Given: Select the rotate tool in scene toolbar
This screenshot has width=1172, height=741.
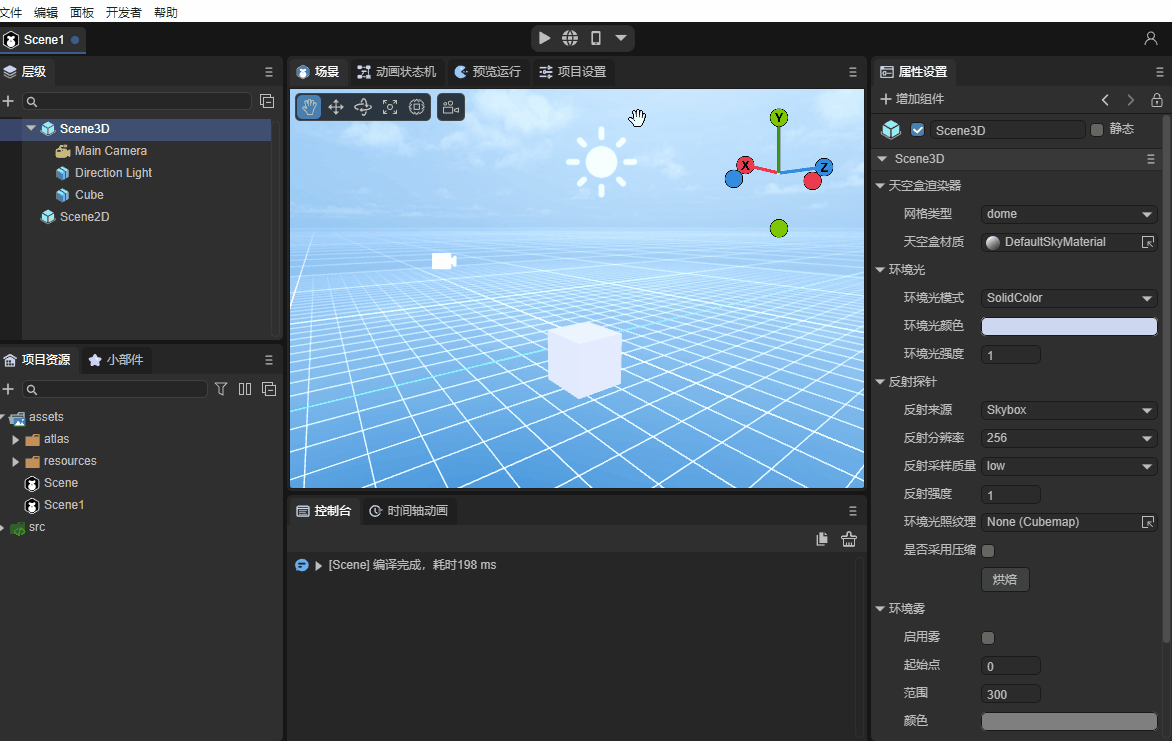Looking at the screenshot, I should [x=363, y=107].
